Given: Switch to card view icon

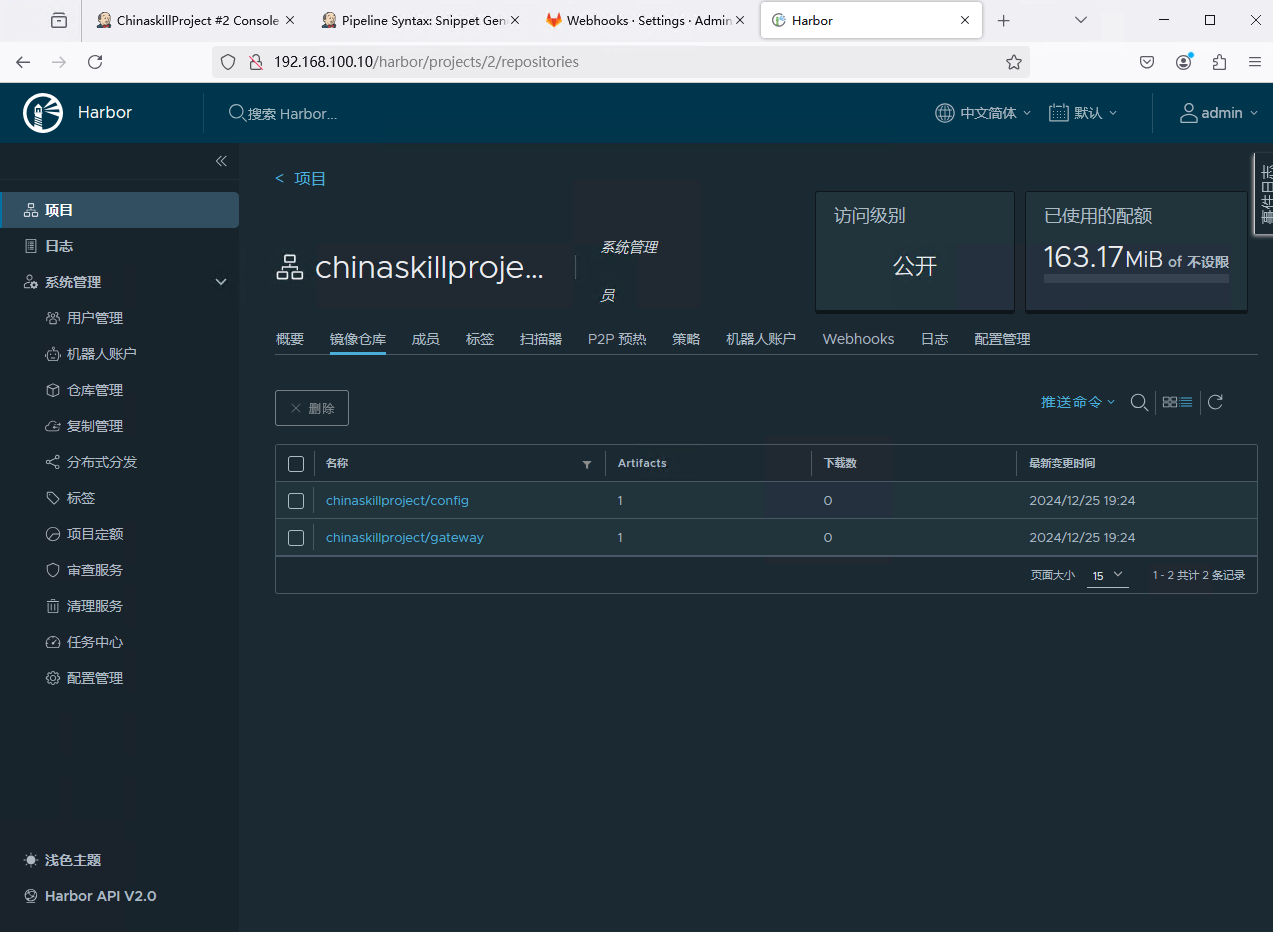Looking at the screenshot, I should coord(1169,402).
